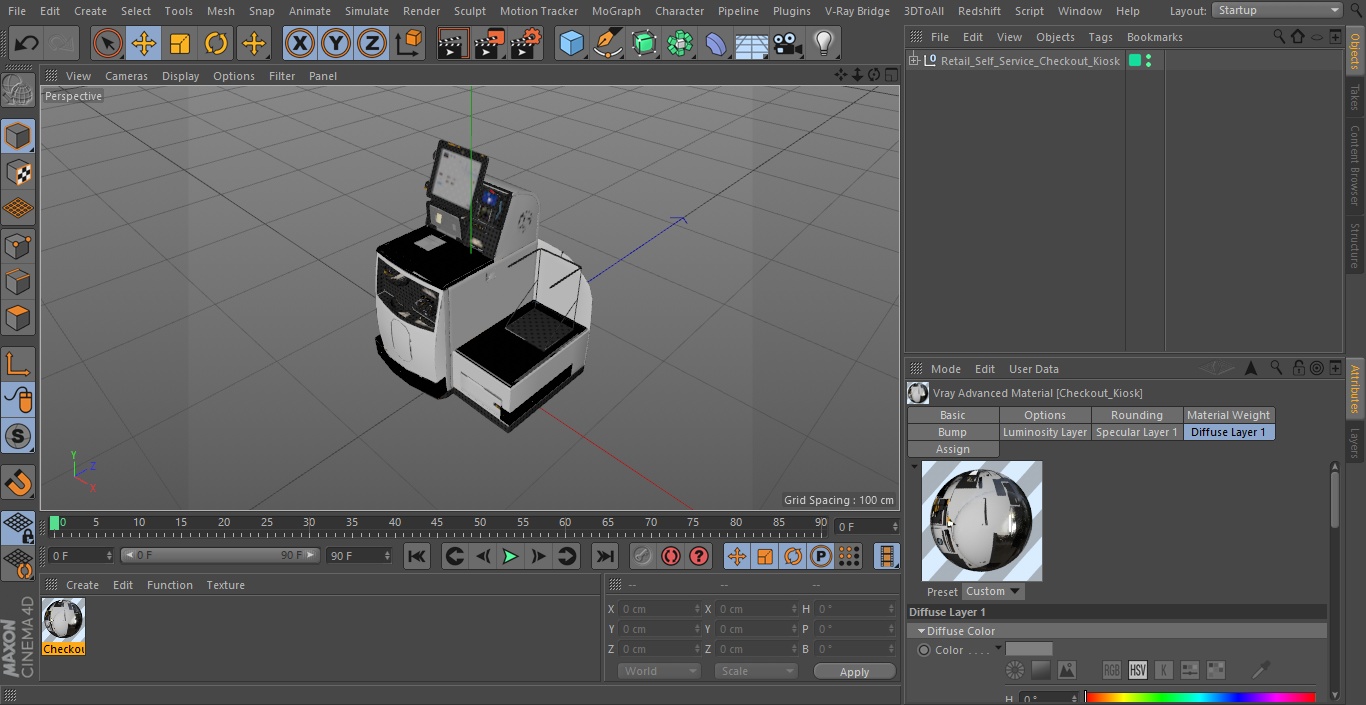Add a Light object
The width and height of the screenshot is (1366, 705).
coord(824,43)
